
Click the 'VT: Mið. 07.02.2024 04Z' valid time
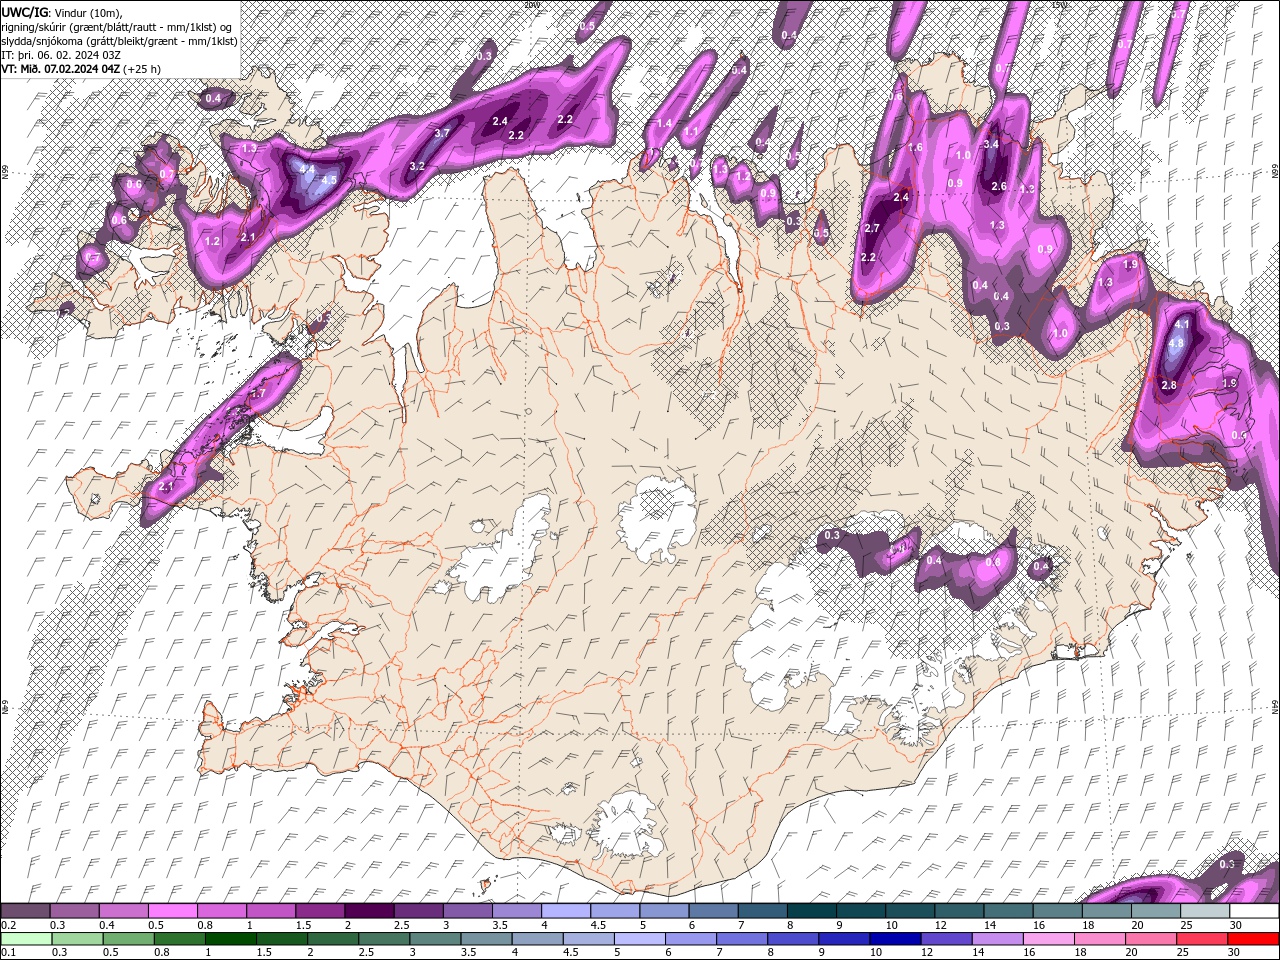61,69
